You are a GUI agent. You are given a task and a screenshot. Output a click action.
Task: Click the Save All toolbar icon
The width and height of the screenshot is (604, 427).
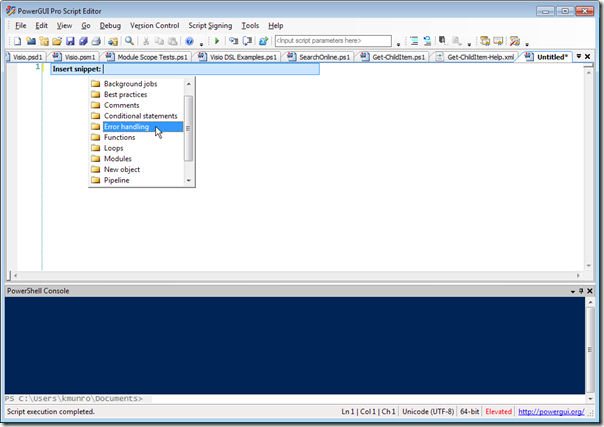point(83,41)
